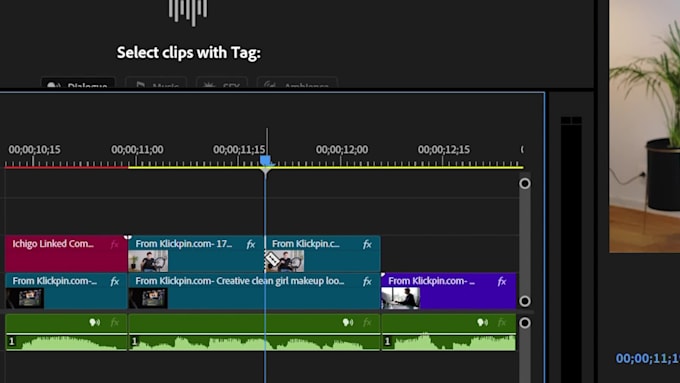The width and height of the screenshot is (680, 383).
Task: Click the waveform of the last audio clip
Action: pyautogui.click(x=449, y=342)
